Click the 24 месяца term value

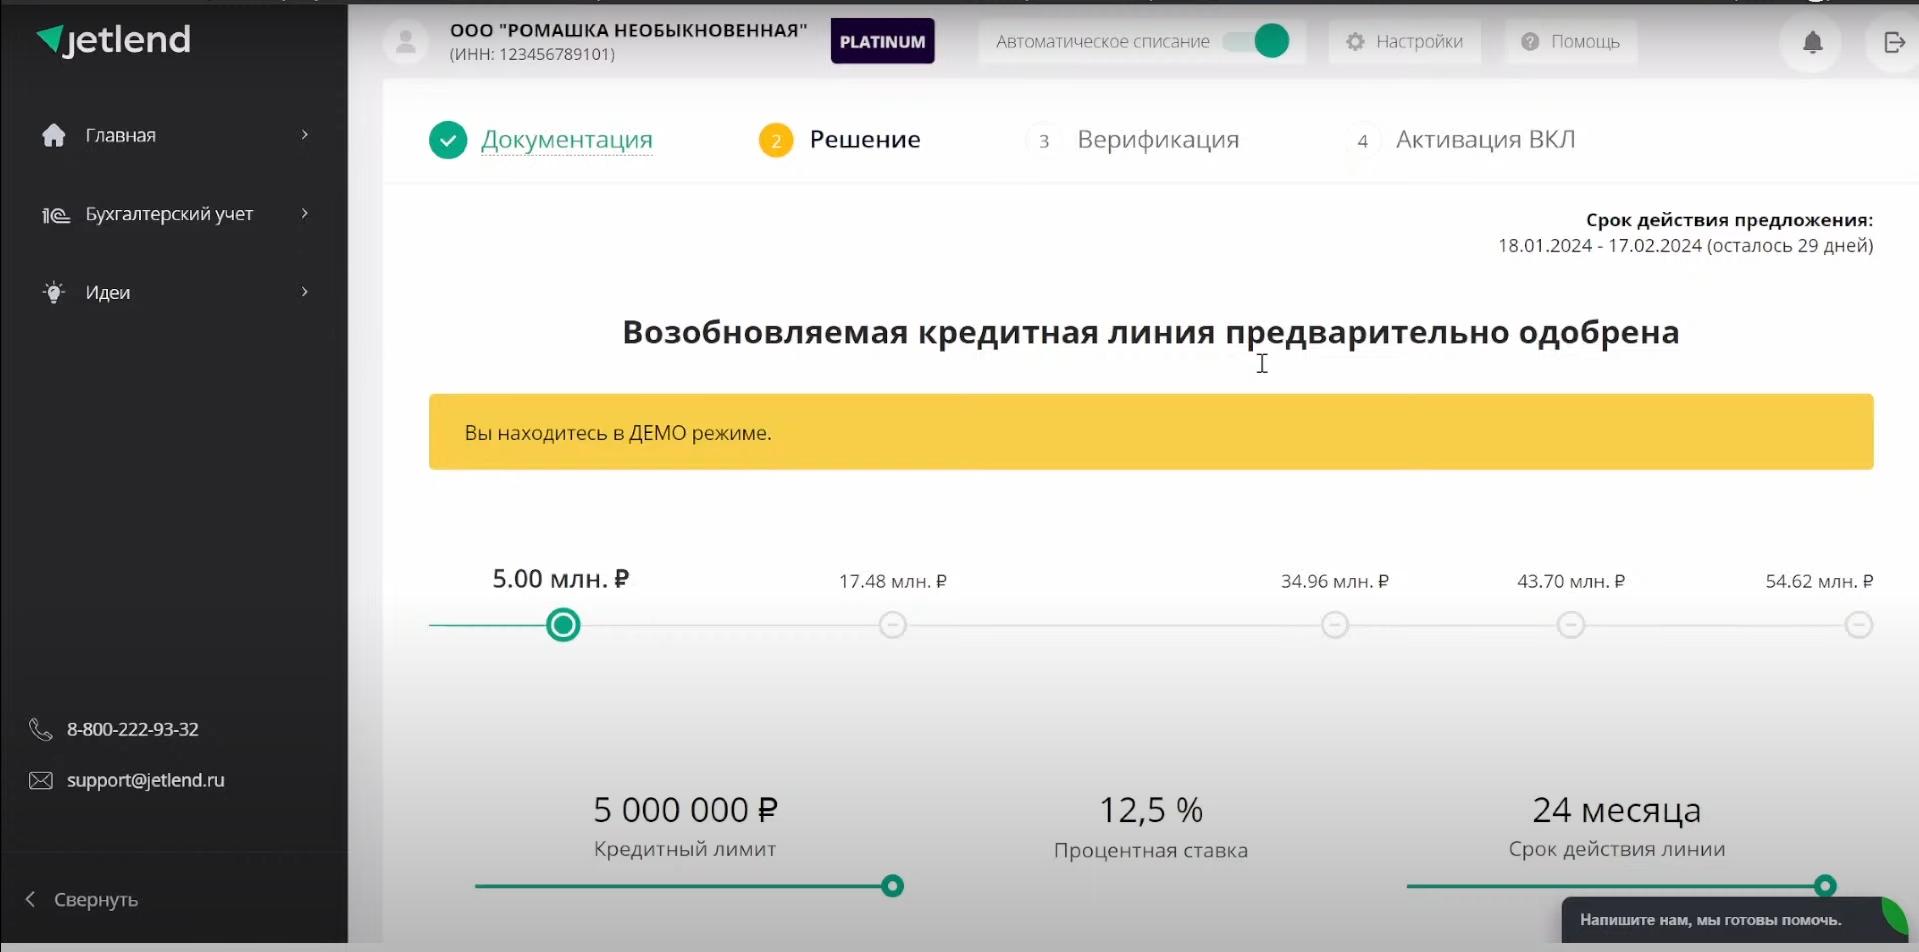pos(1616,810)
